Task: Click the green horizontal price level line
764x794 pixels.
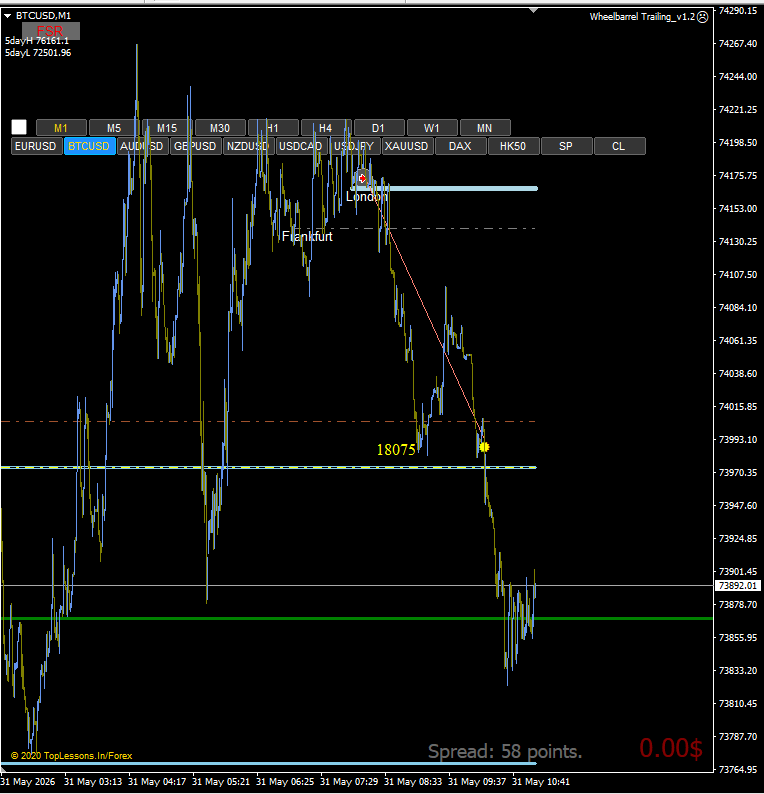Action: [x=356, y=618]
